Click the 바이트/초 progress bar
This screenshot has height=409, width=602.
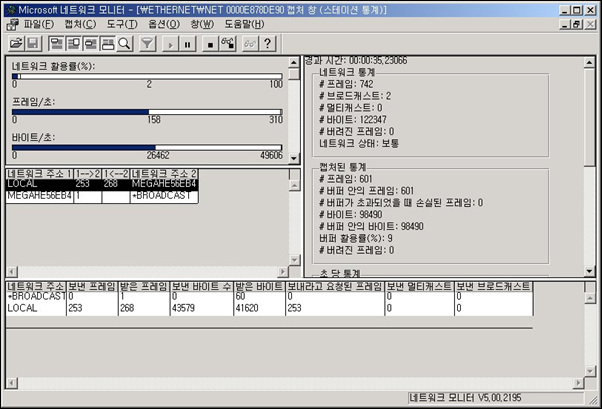point(147,148)
